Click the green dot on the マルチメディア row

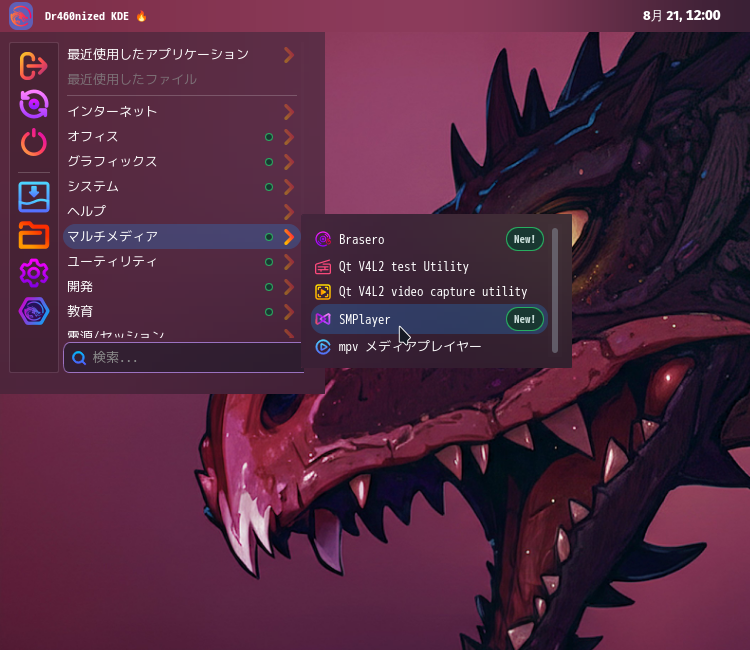269,237
